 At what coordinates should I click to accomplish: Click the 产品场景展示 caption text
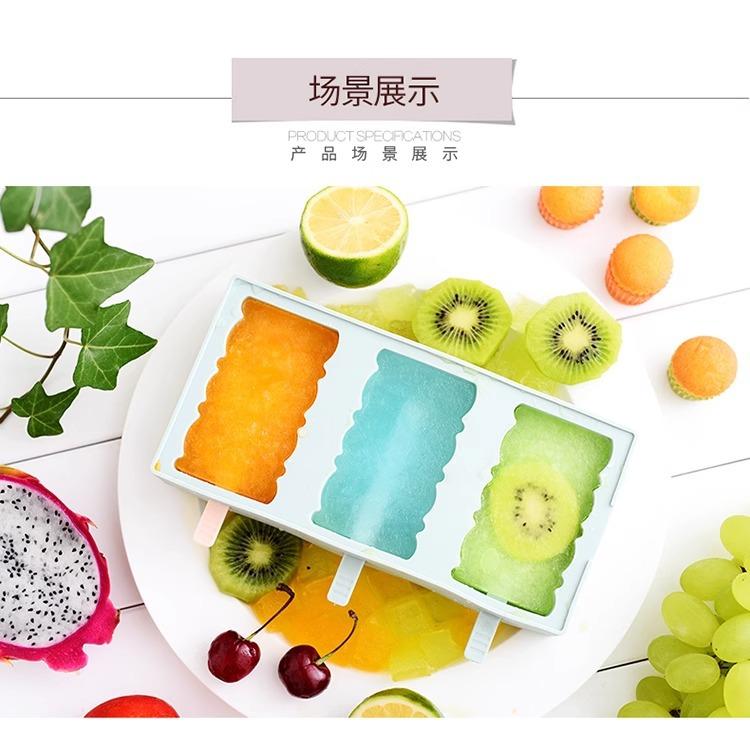(x=374, y=154)
